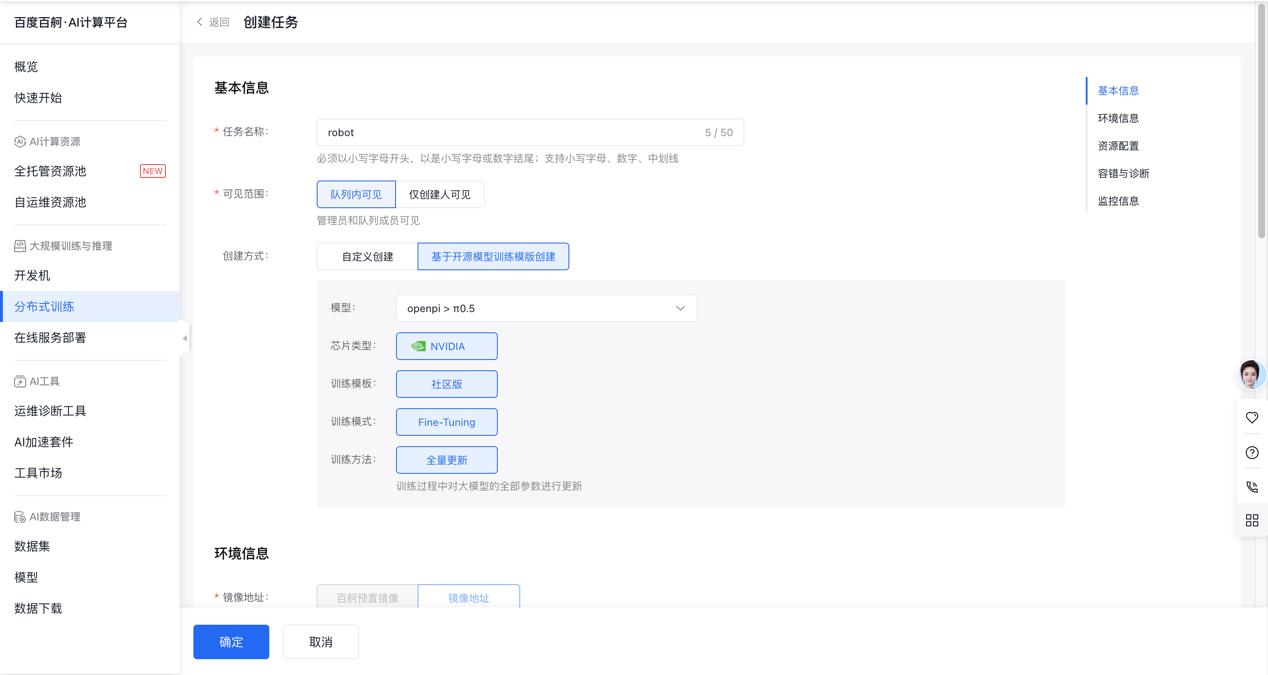Click the NEW badge beside 全托管资源池
The width and height of the screenshot is (1268, 675).
click(x=152, y=171)
